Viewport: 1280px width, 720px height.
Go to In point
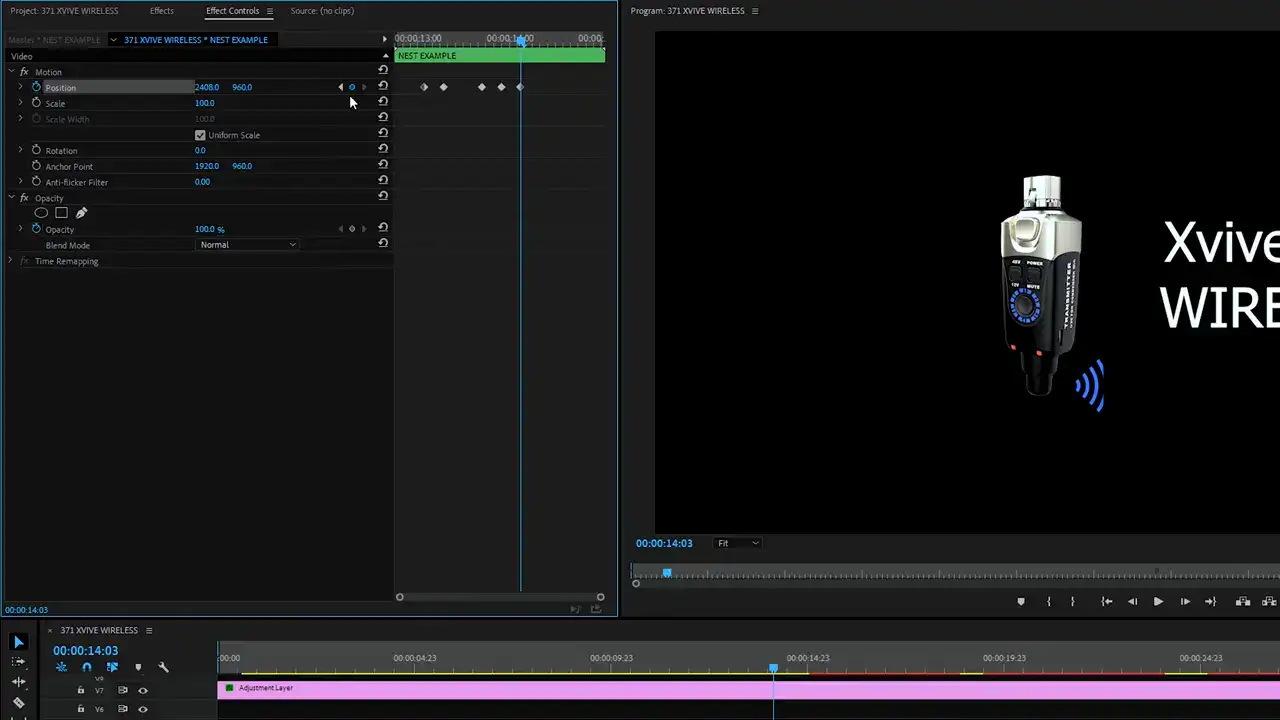point(1107,602)
